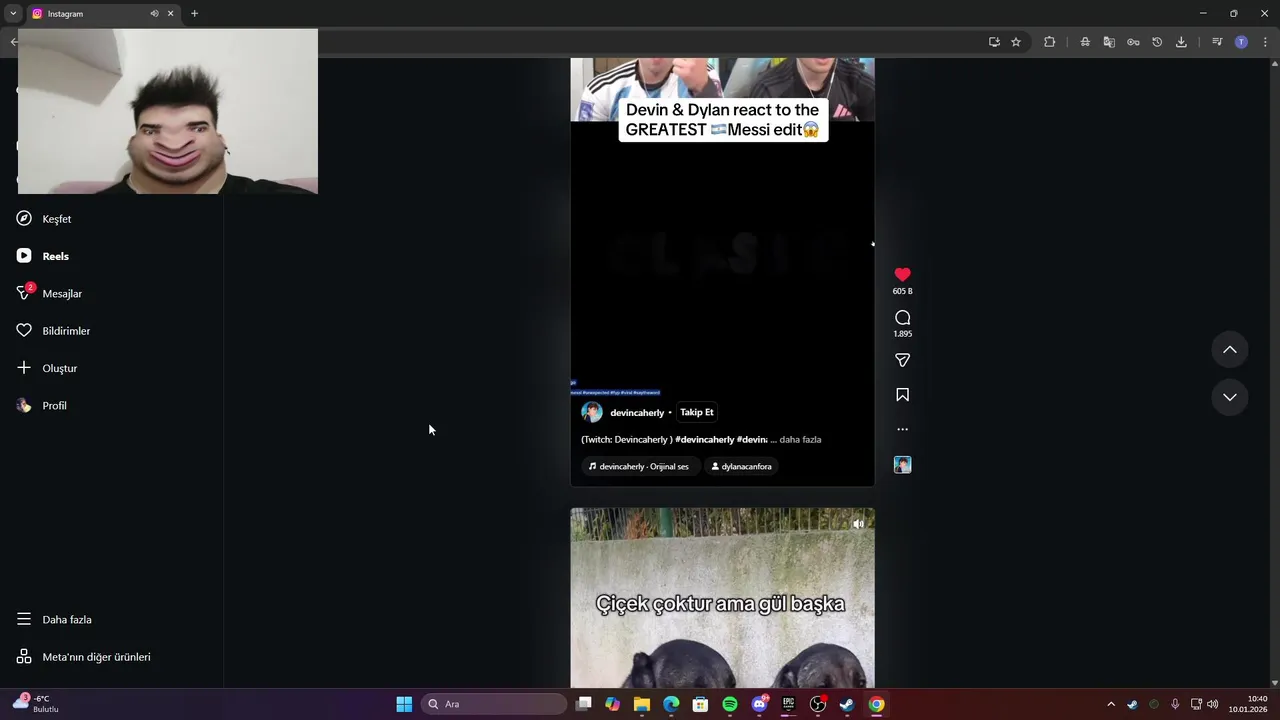Open the reel's three-dot options menu
The image size is (1280, 720).
coord(902,429)
